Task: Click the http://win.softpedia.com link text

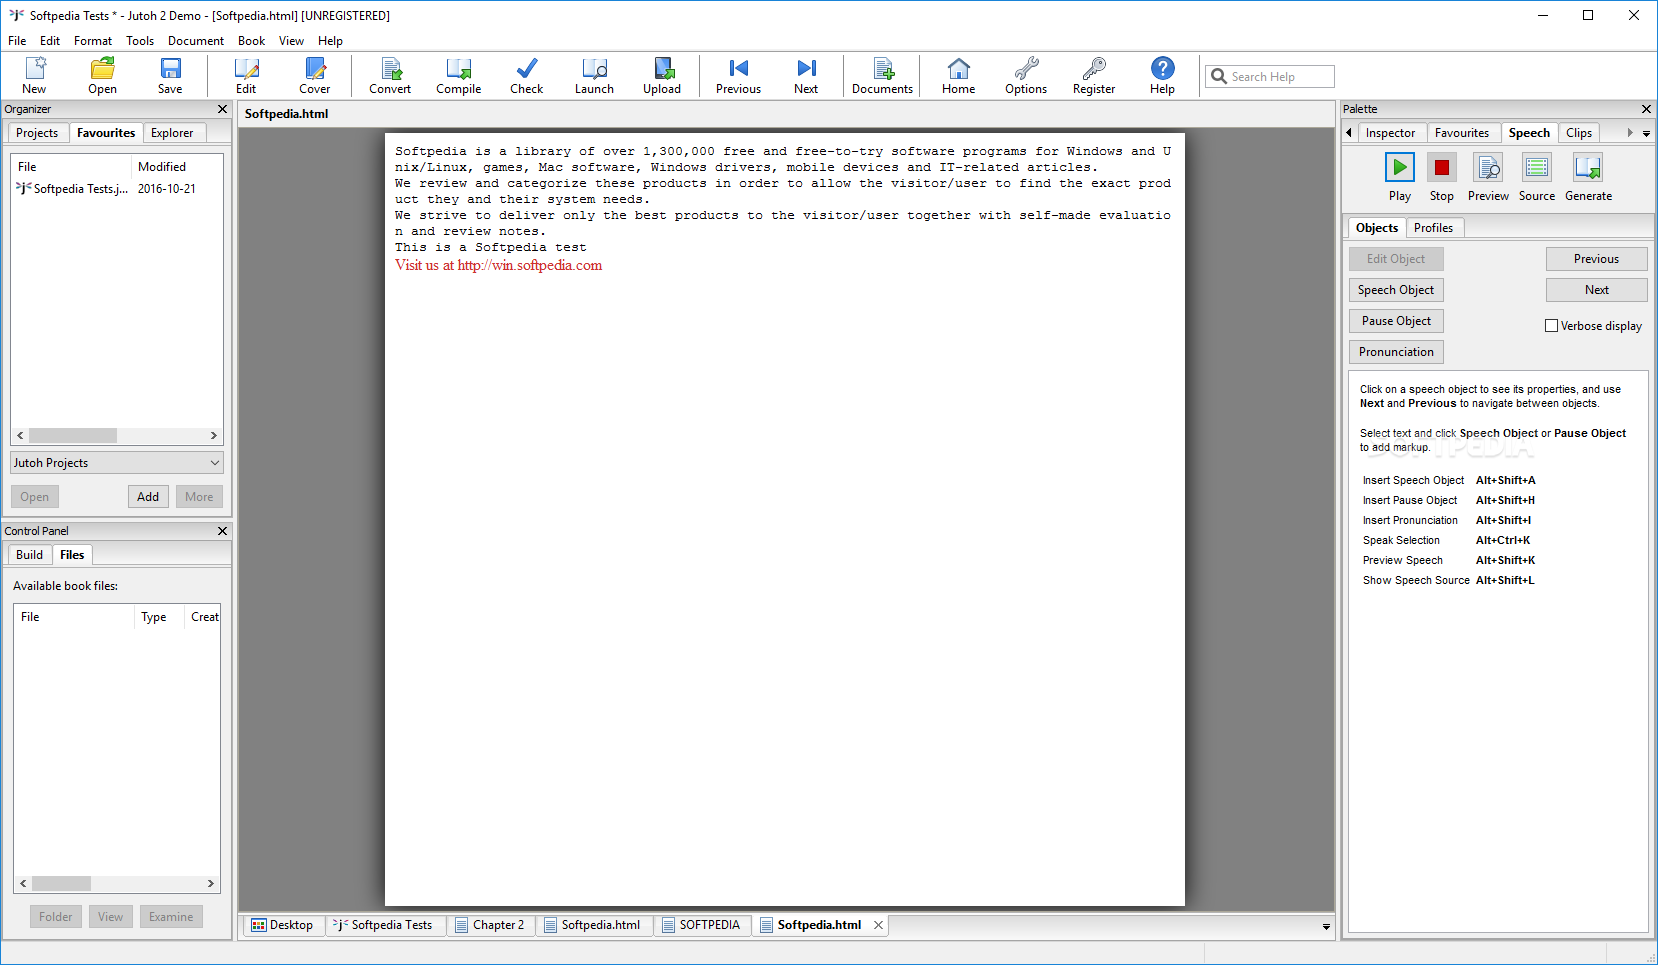Action: (530, 265)
